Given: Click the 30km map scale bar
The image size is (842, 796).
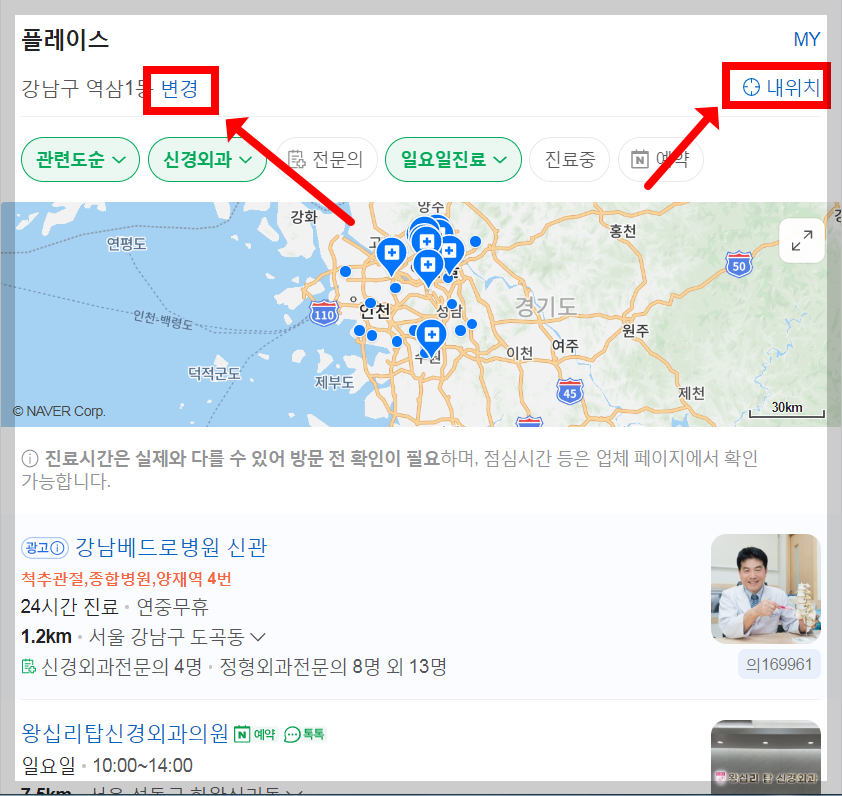Looking at the screenshot, I should 787,409.
